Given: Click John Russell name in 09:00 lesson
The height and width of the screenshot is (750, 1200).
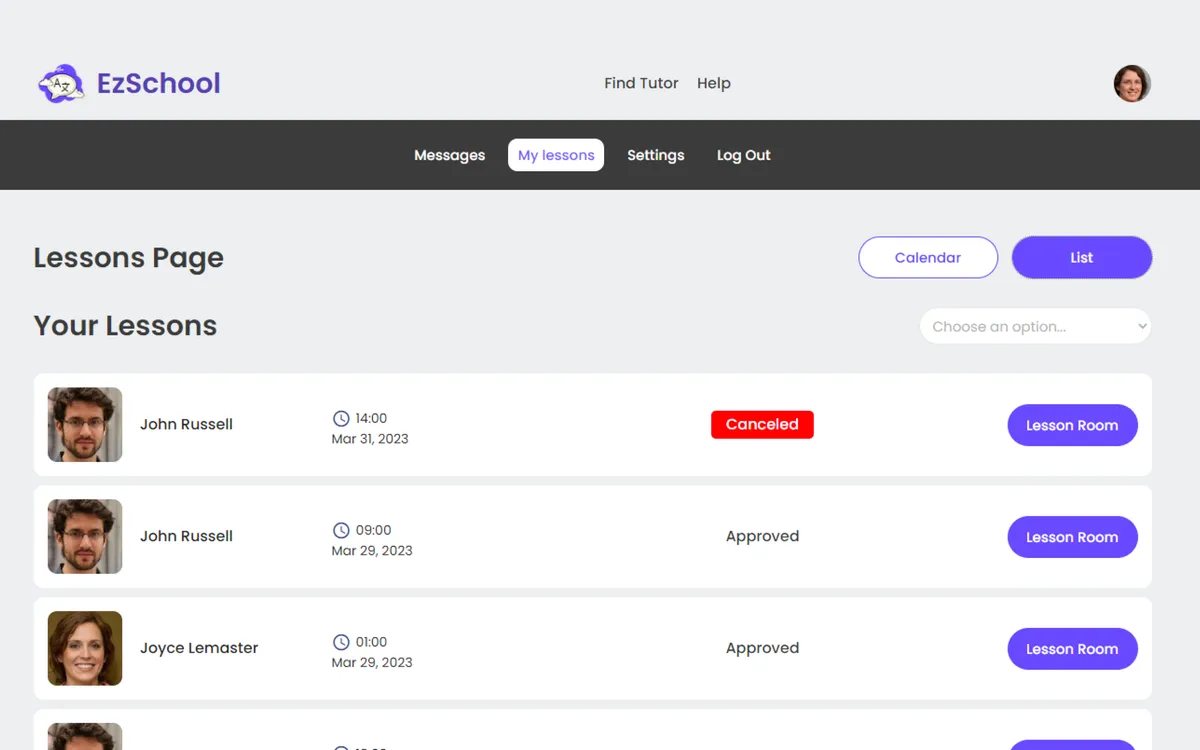Looking at the screenshot, I should coord(186,536).
